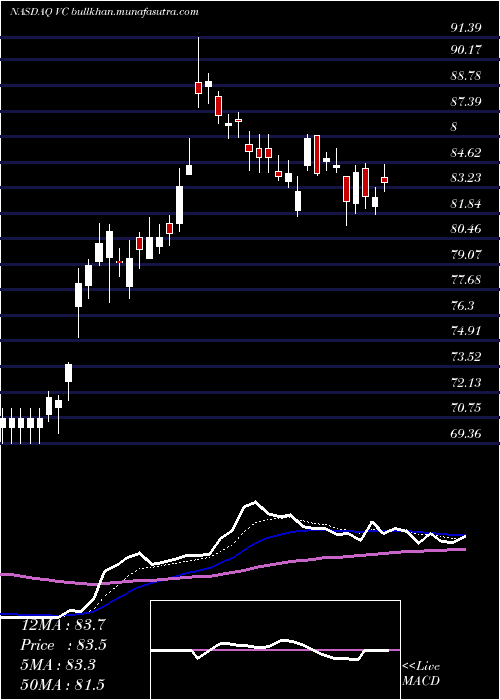Click the 50MA : 81.5 readout
This screenshot has width=500, height=700.
coord(63,685)
